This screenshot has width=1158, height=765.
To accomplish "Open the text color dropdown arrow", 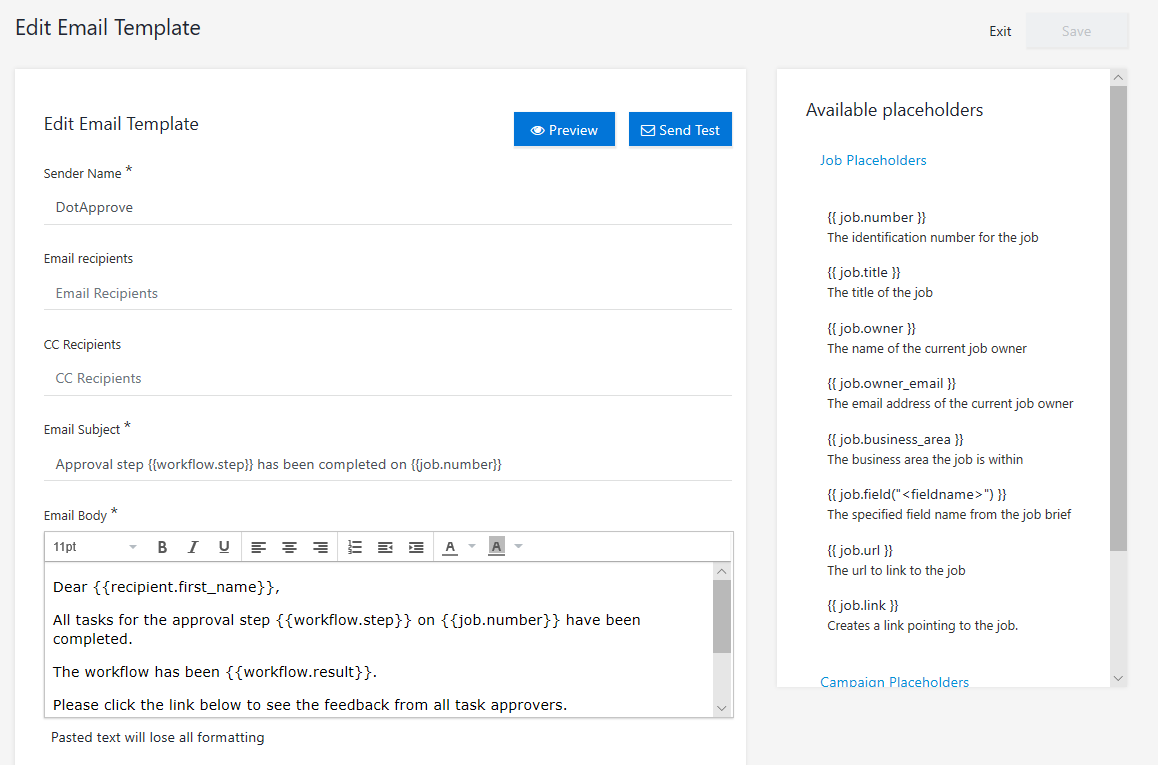I will coord(472,546).
